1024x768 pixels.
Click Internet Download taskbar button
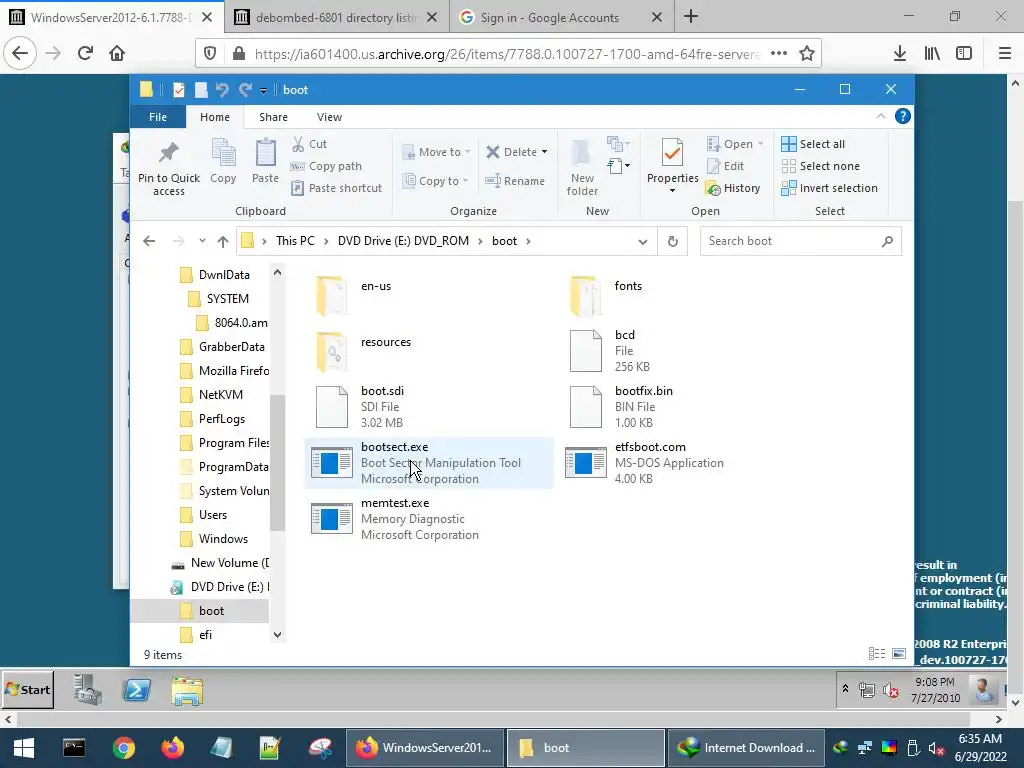746,748
